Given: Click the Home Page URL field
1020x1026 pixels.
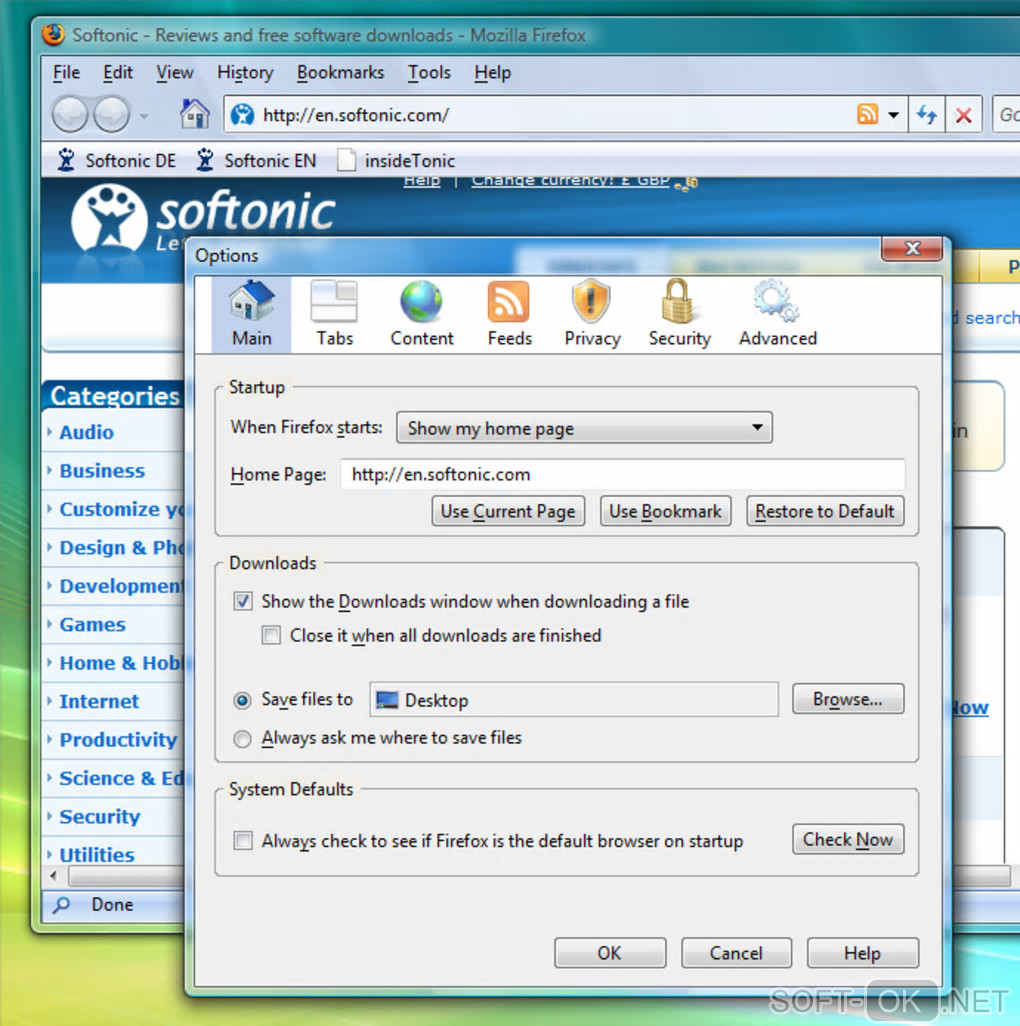Looking at the screenshot, I should pyautogui.click(x=622, y=474).
